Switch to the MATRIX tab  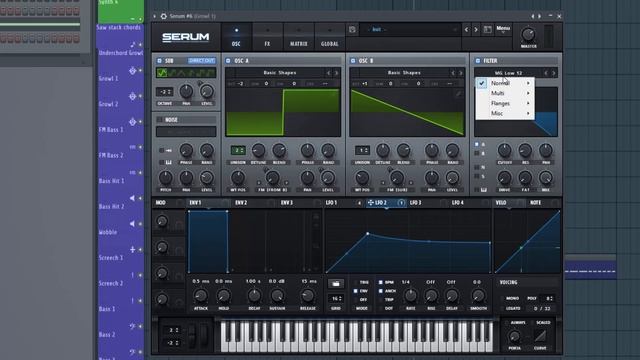click(x=298, y=37)
